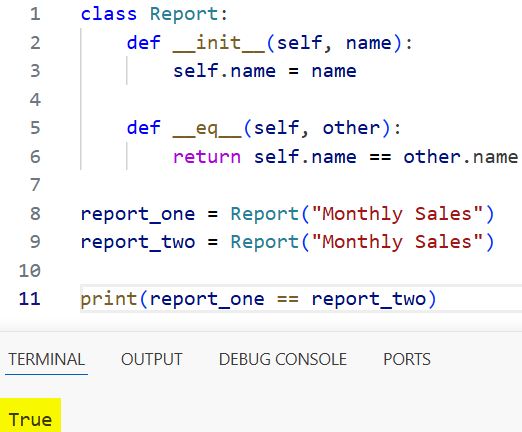Click '__init__' method name on line 2

click(219, 43)
